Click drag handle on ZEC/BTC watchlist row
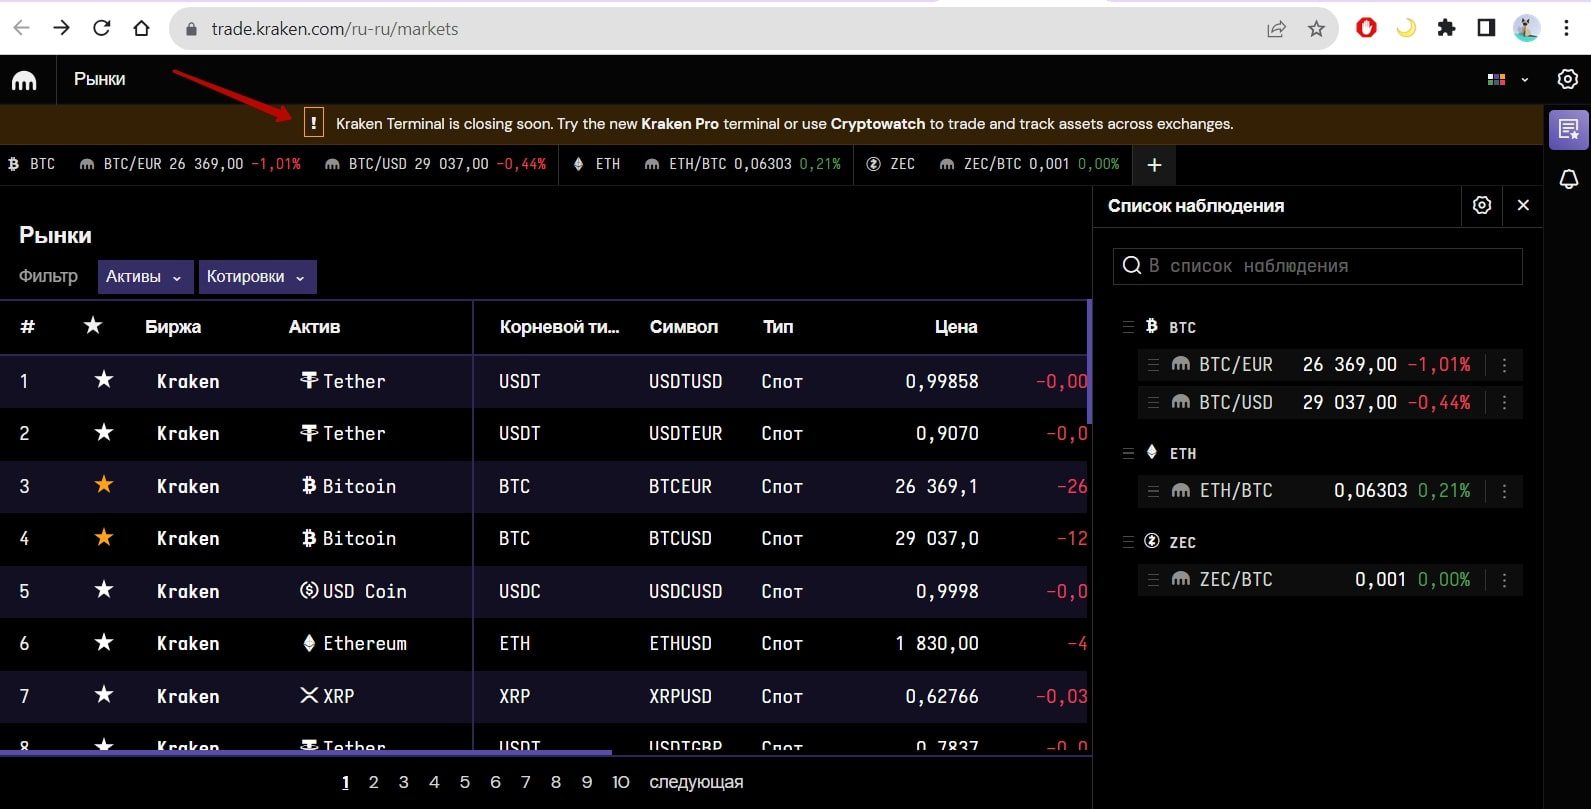 (1153, 580)
